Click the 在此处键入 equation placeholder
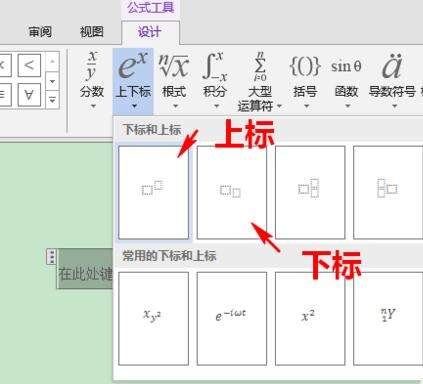Screen dimensions: 423x384 (85, 274)
